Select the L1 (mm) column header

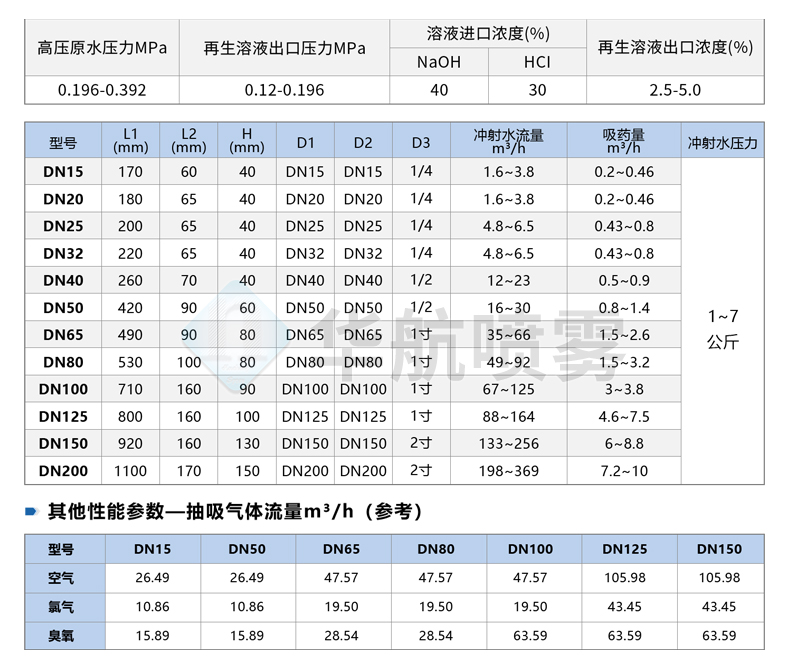click(130, 141)
